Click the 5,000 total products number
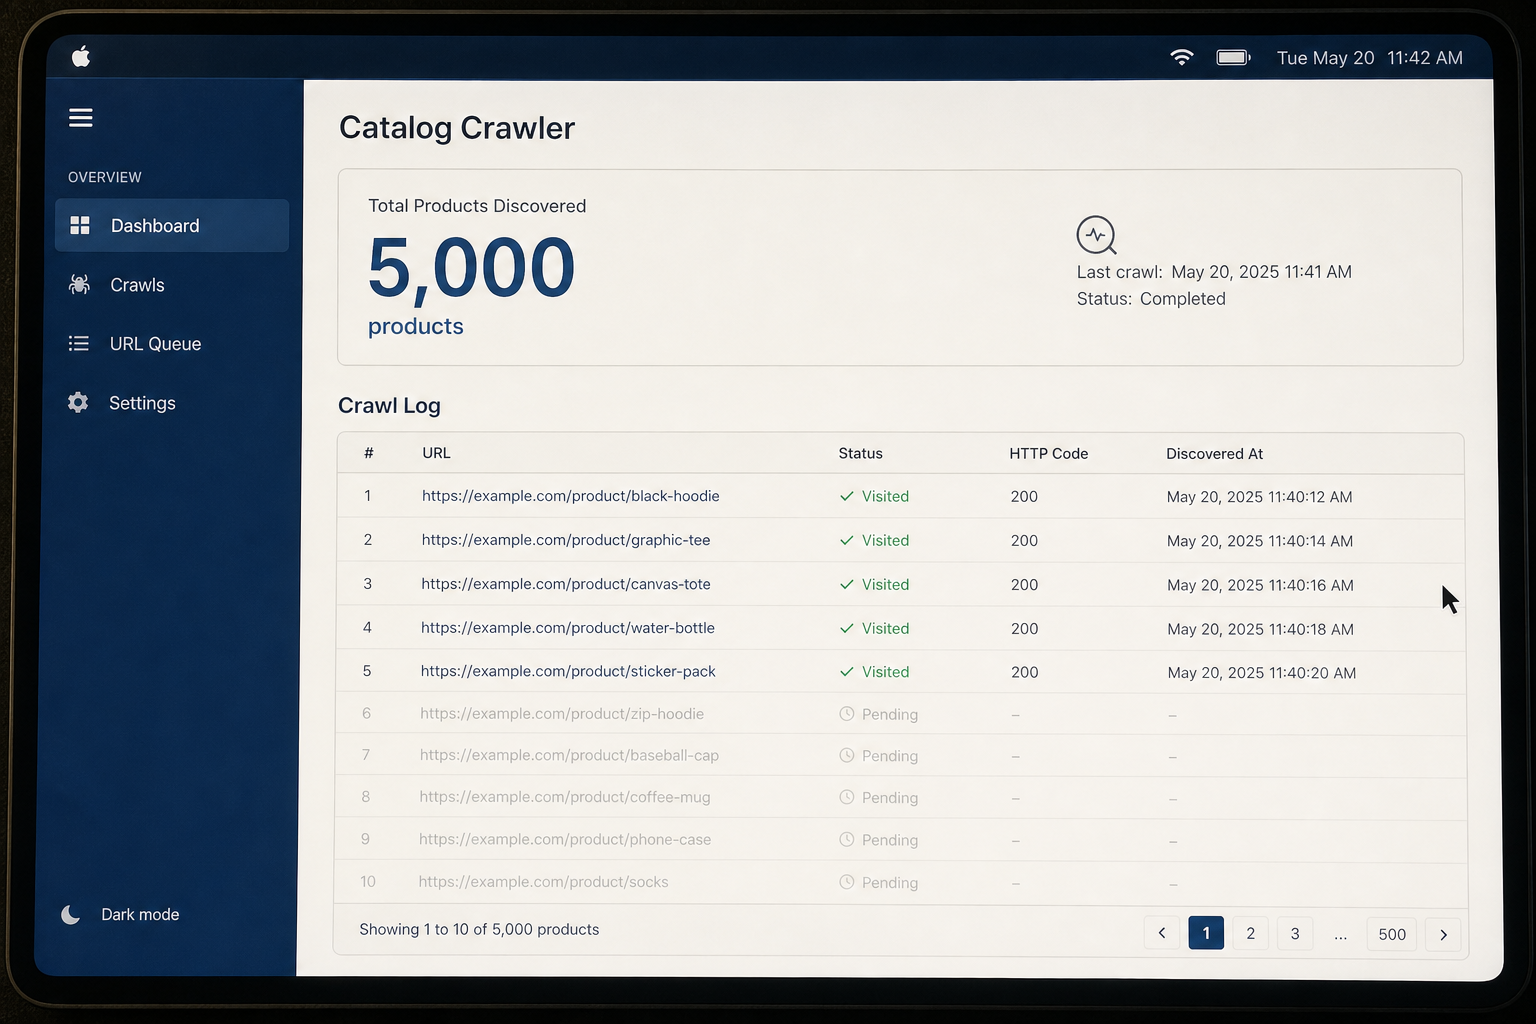This screenshot has width=1536, height=1024. 471,268
